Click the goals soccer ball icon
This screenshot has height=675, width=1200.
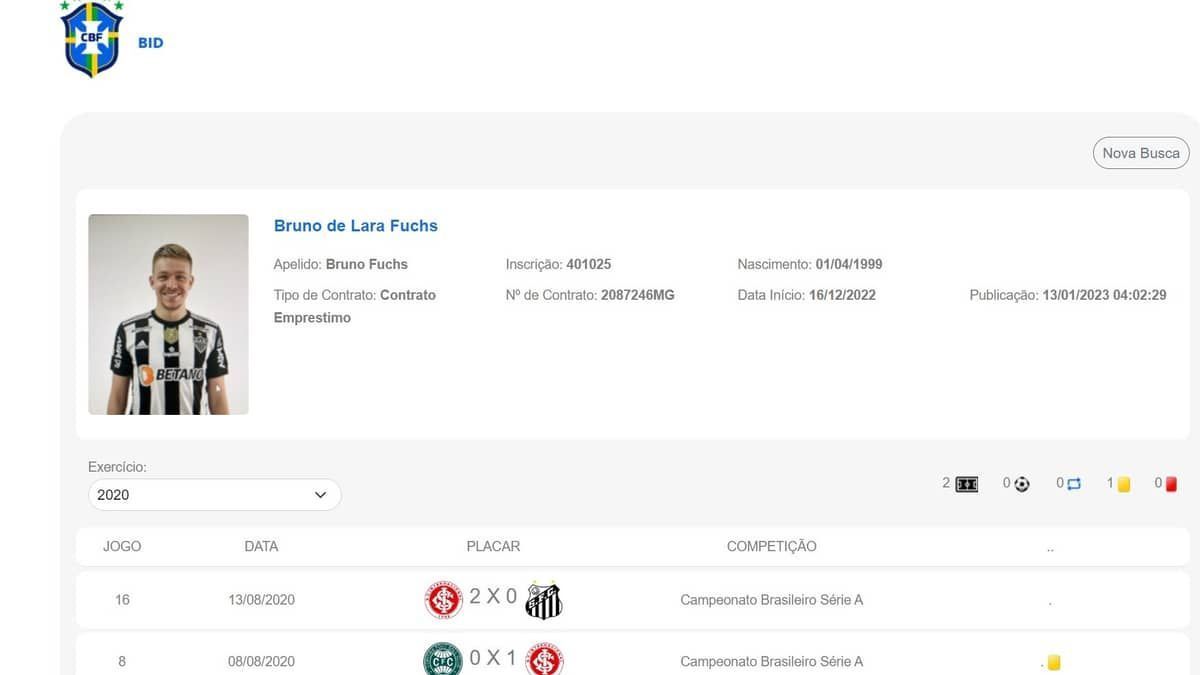point(1022,484)
